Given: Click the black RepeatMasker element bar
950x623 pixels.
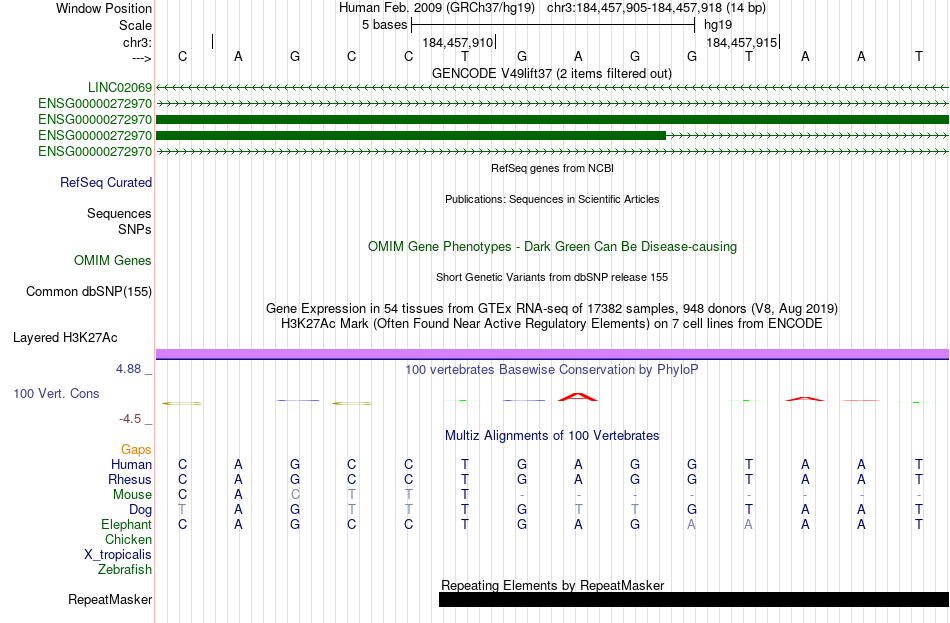Looking at the screenshot, I should [x=694, y=599].
